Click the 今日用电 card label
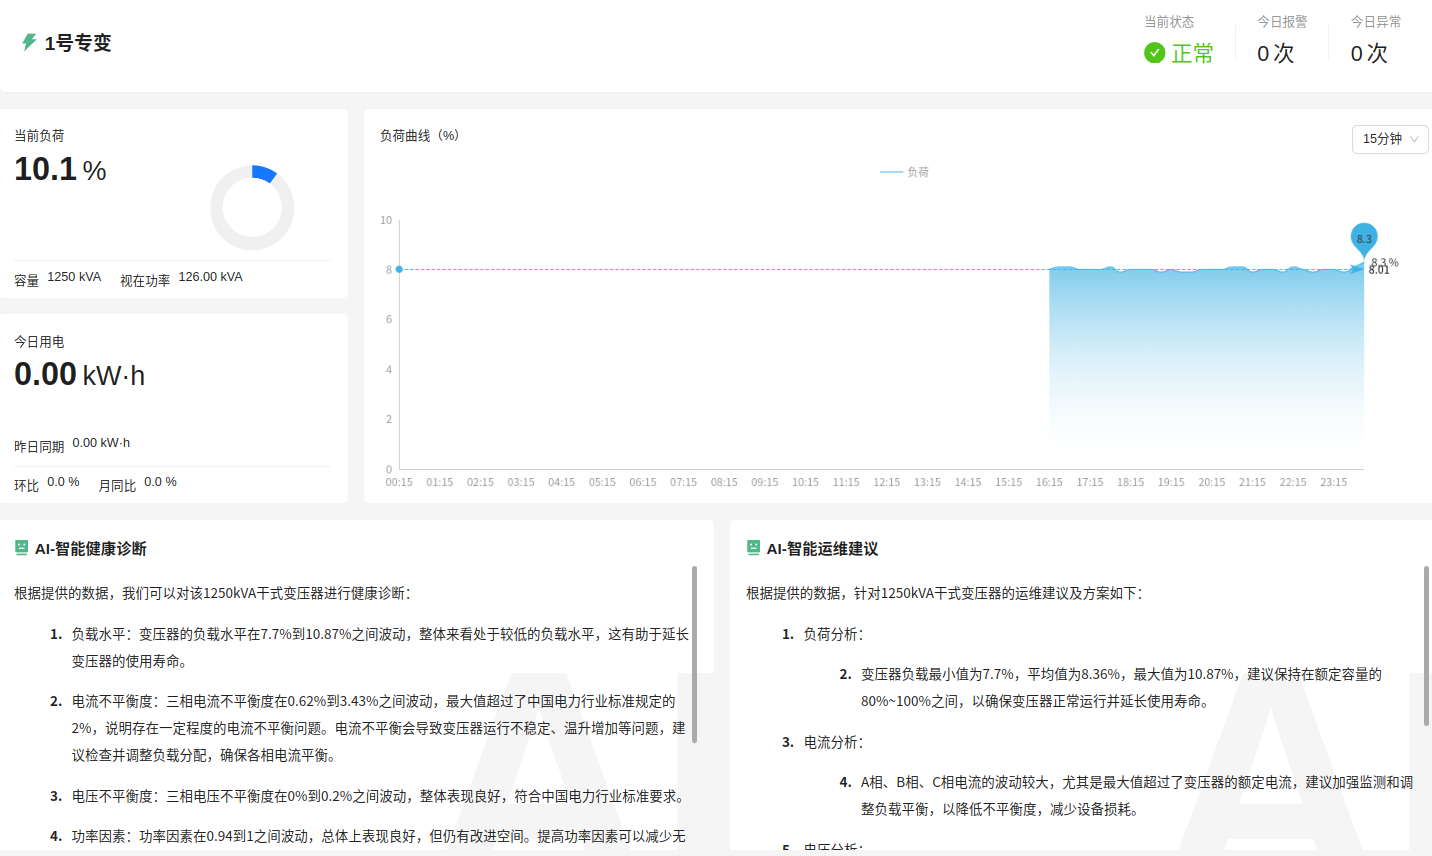This screenshot has width=1432, height=856. point(39,341)
